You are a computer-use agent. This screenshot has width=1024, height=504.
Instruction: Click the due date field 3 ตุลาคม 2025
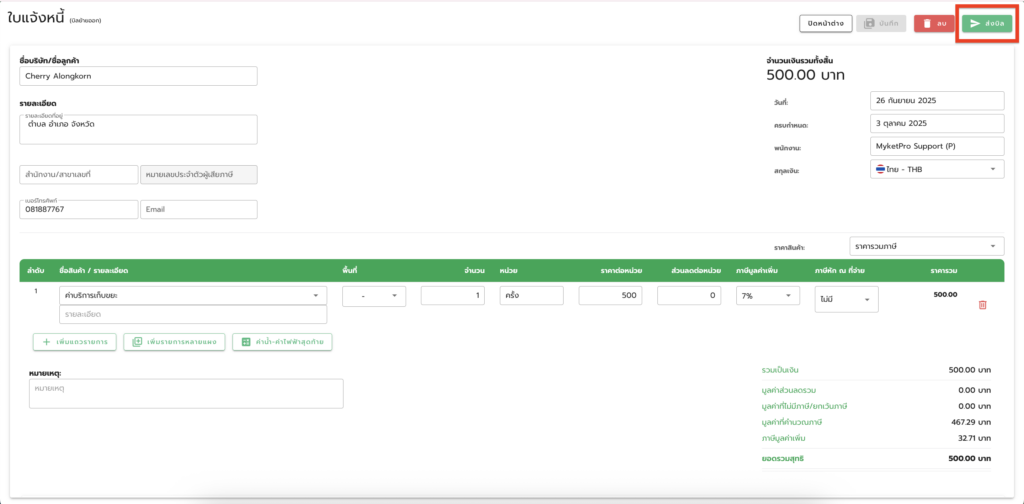(936, 124)
